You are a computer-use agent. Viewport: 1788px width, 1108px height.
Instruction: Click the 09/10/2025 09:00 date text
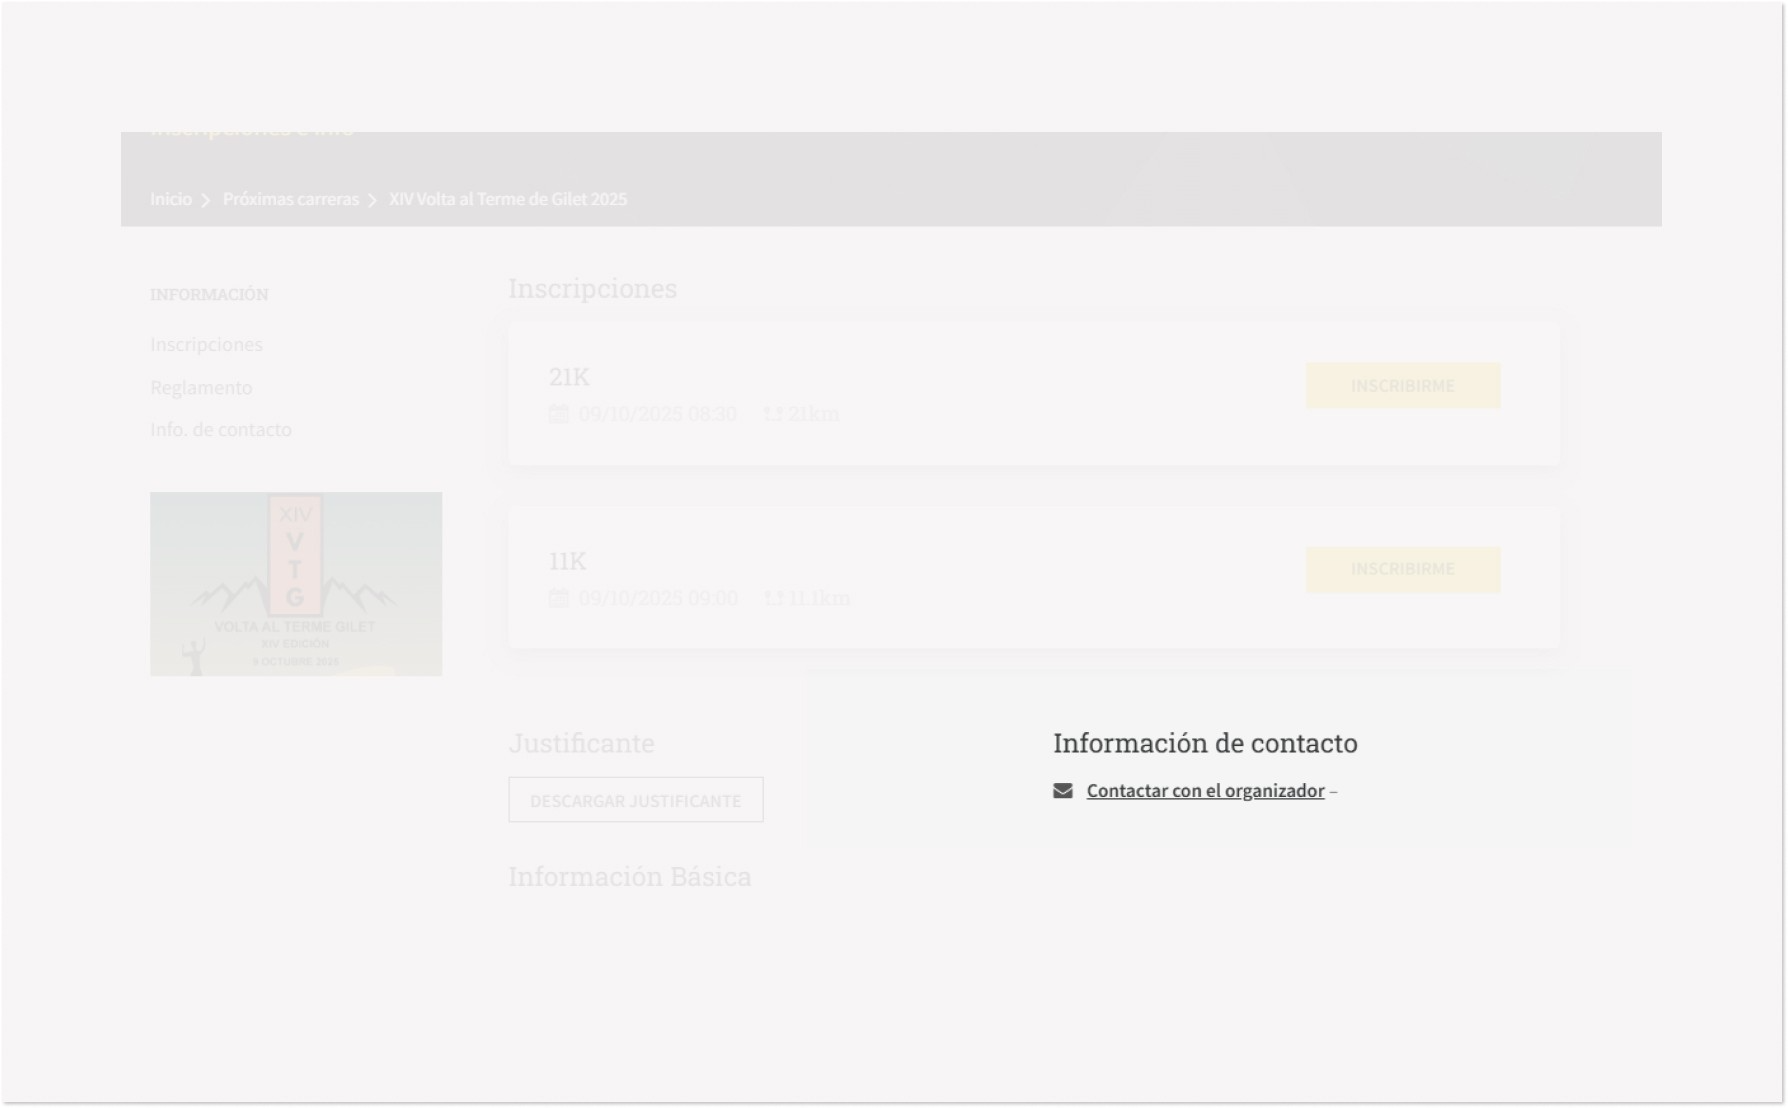tap(658, 598)
